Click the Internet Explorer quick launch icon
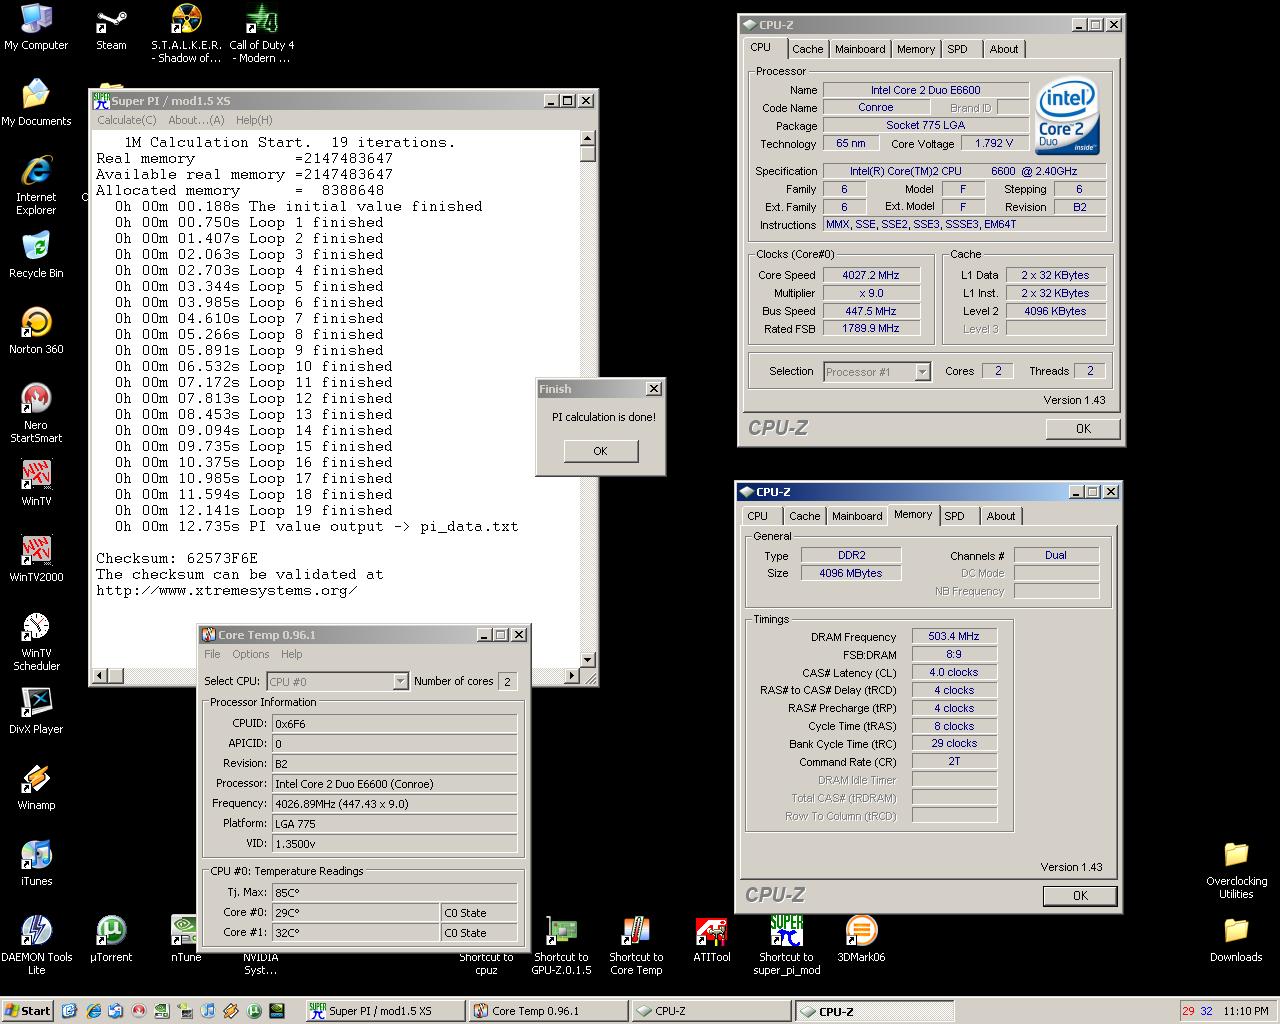Screen dimensions: 1280x1024 (93, 1011)
